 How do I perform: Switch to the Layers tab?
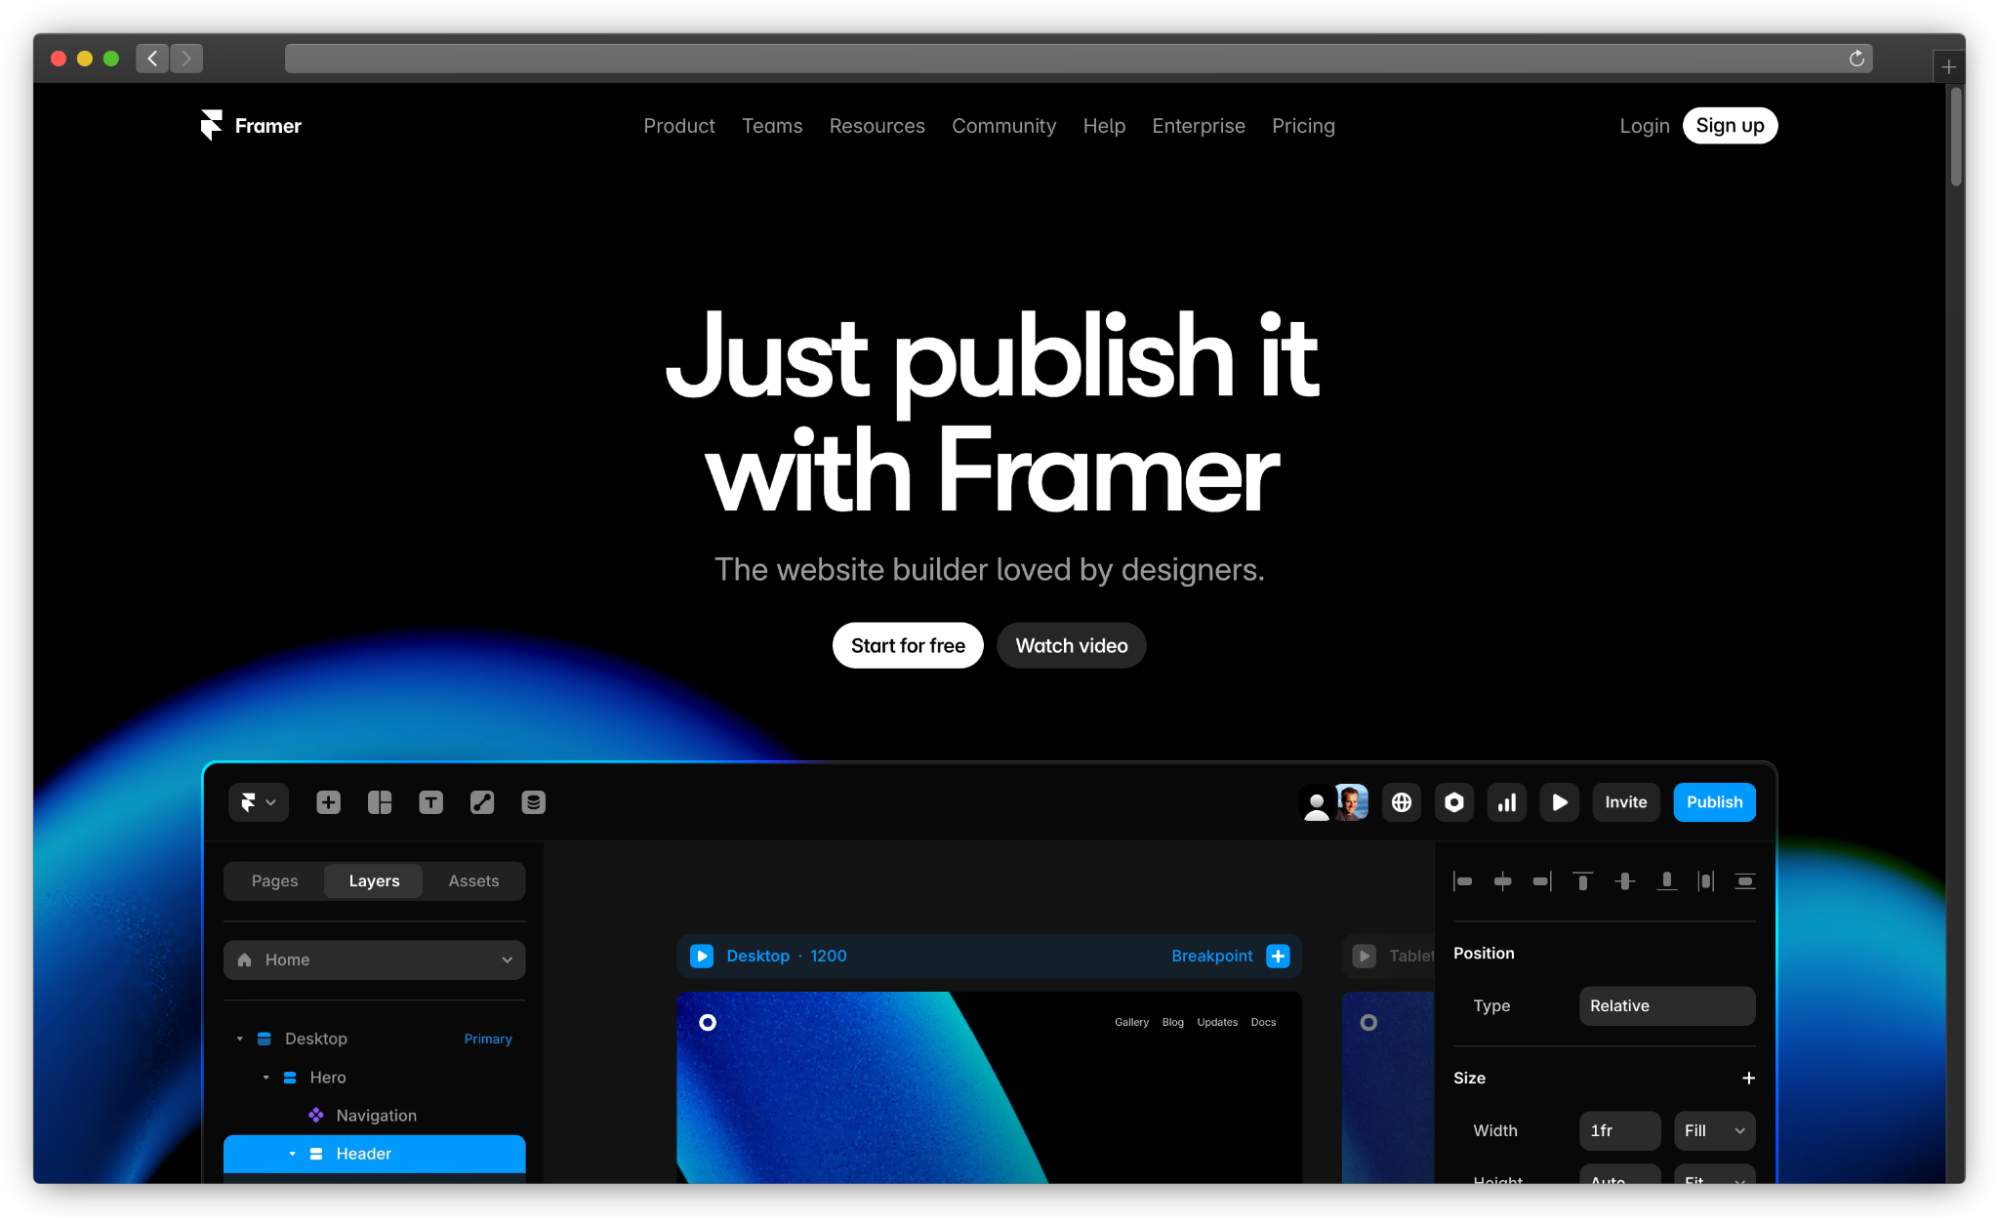(x=373, y=880)
